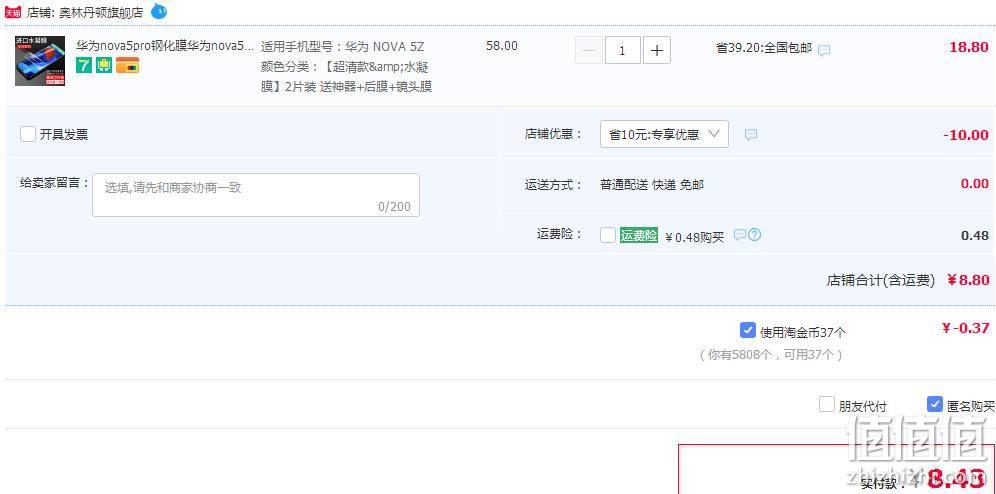Screen dimensions: 996x494
Task: Click shipping method text 普通配送 快递 免邮
Action: [652, 185]
